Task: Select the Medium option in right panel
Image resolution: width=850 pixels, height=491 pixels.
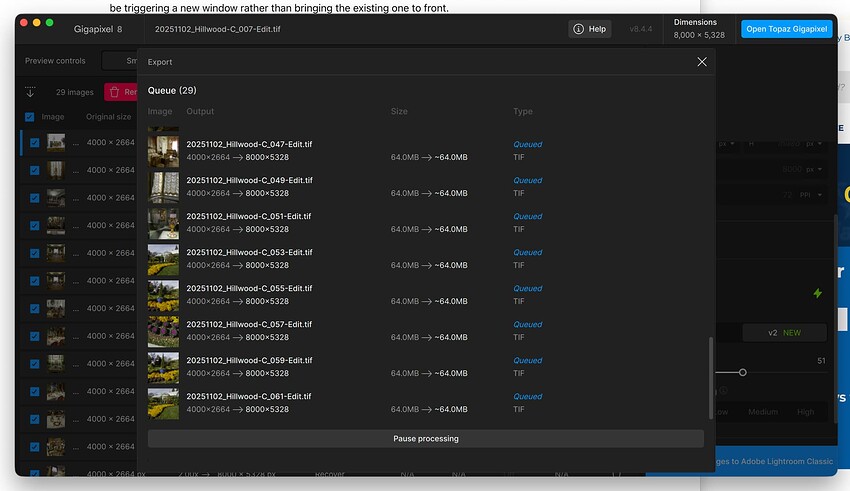Action: [763, 412]
